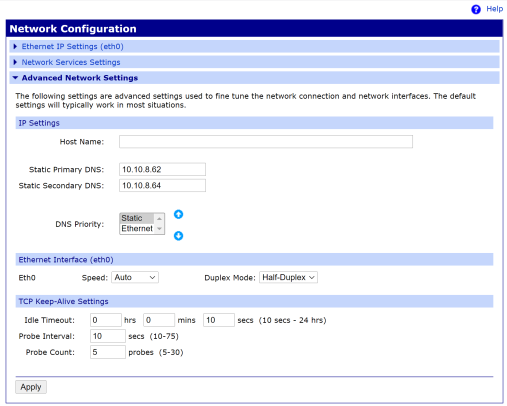Screen dimensions: 507x406
Task: Click the Static Secondary DNS field
Action: click(162, 185)
